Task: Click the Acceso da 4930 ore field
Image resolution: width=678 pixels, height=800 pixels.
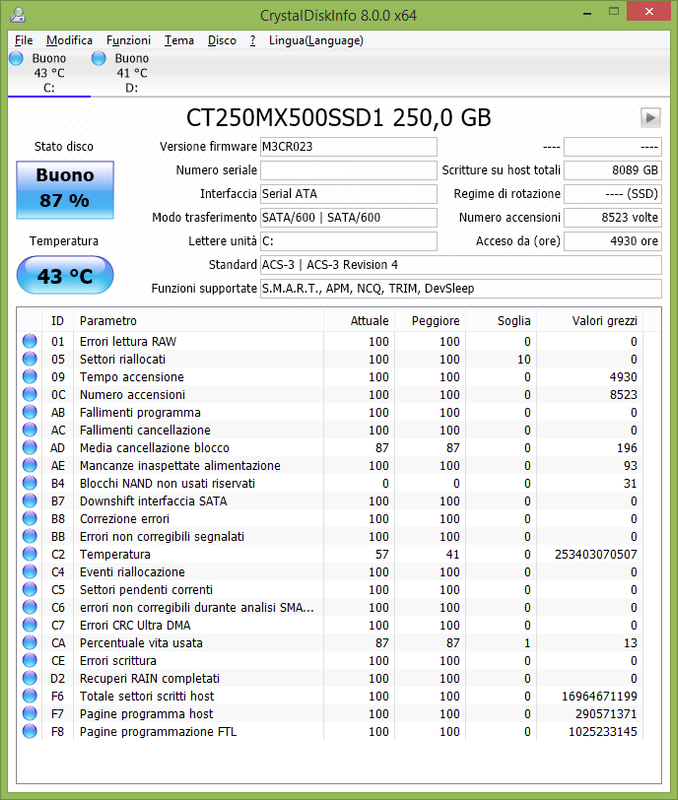Action: pos(613,241)
